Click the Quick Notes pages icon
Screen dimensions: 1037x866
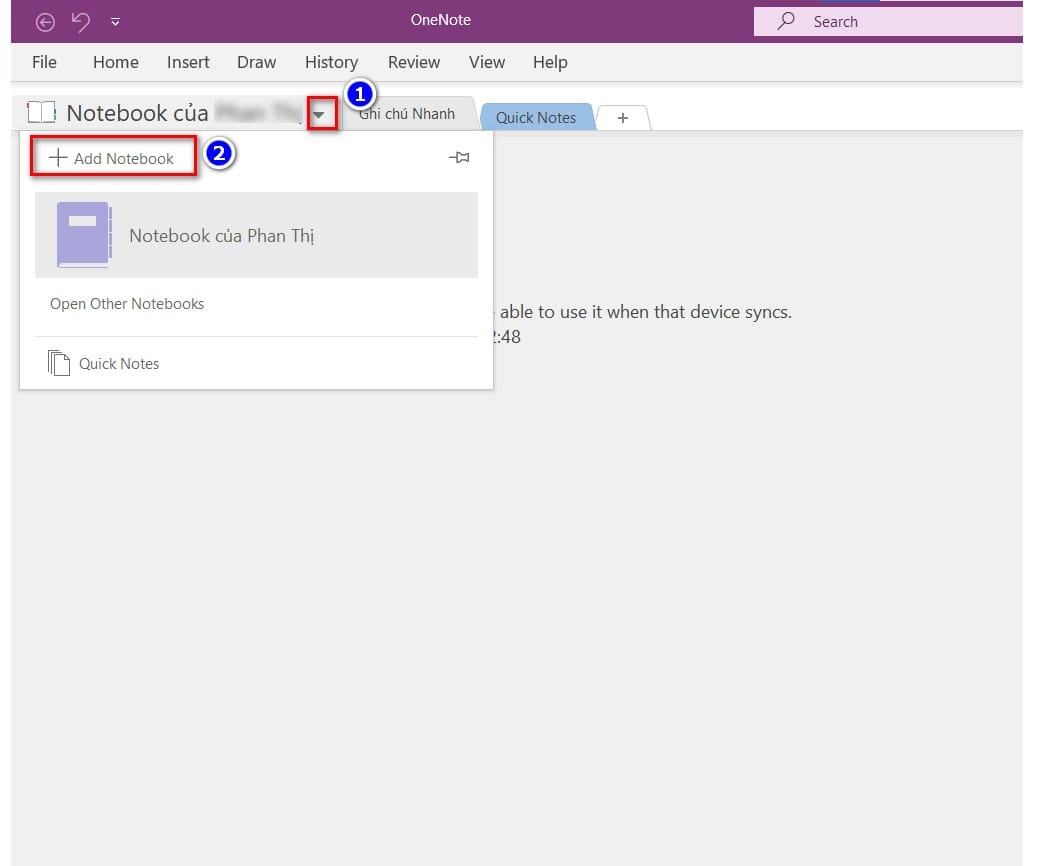point(59,363)
